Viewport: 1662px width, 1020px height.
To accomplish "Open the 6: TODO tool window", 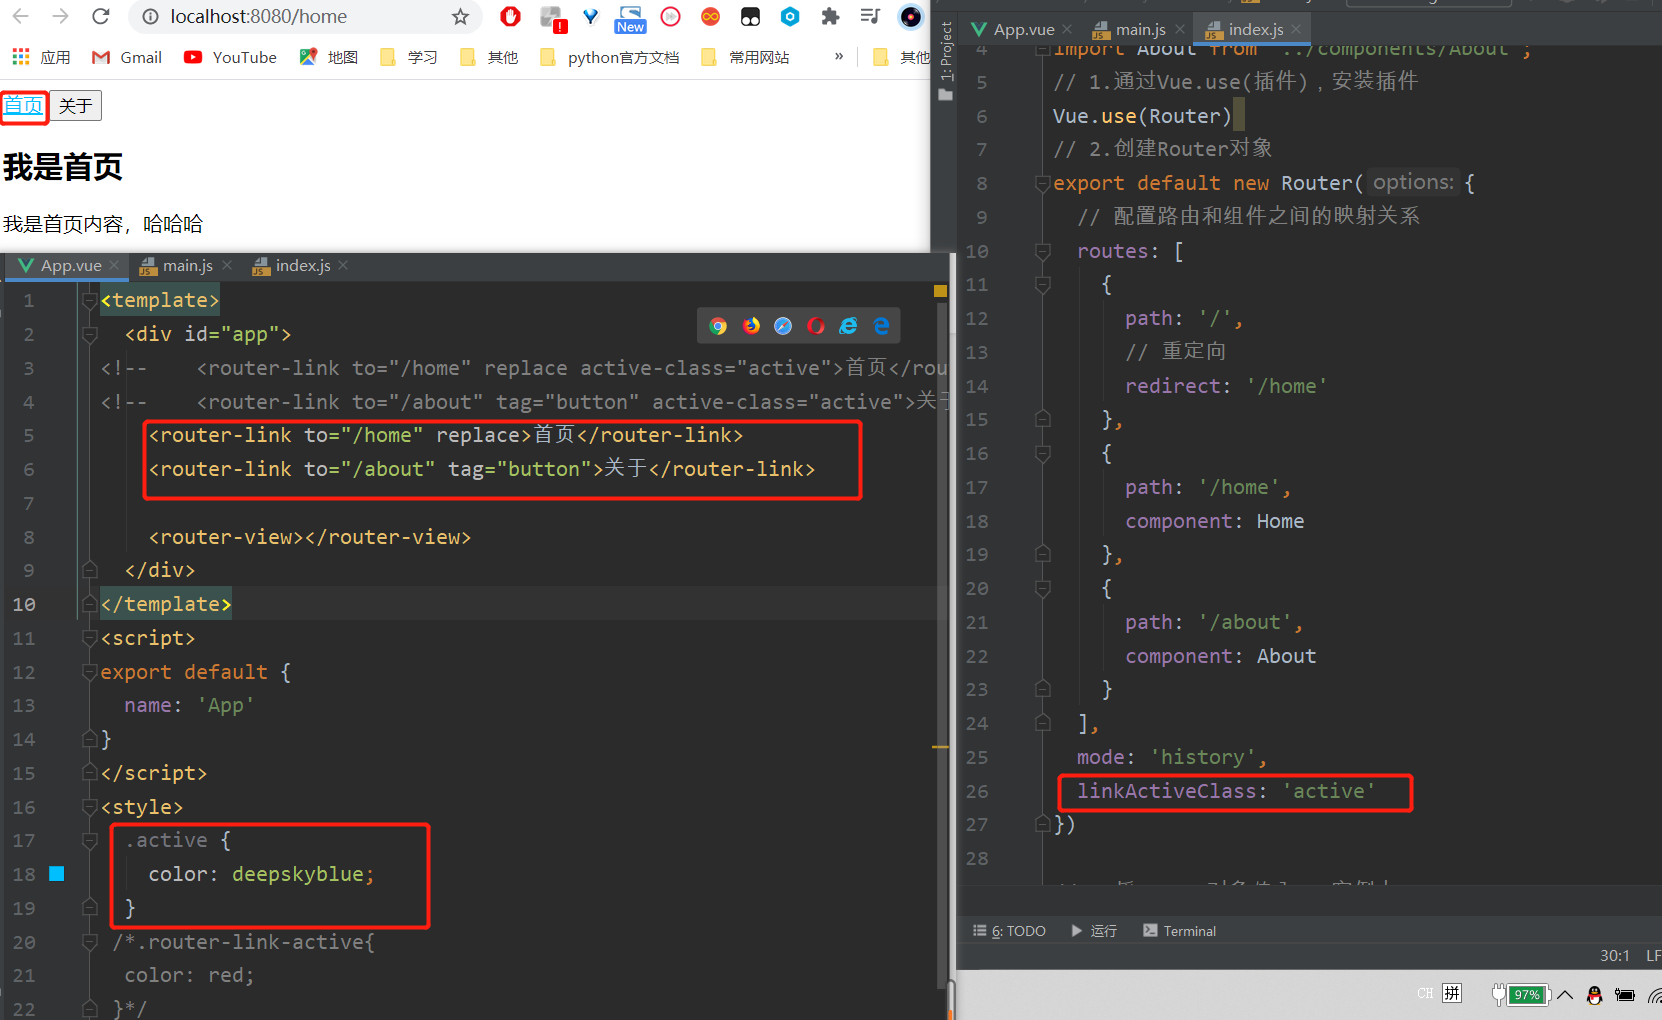I will click(x=1009, y=931).
